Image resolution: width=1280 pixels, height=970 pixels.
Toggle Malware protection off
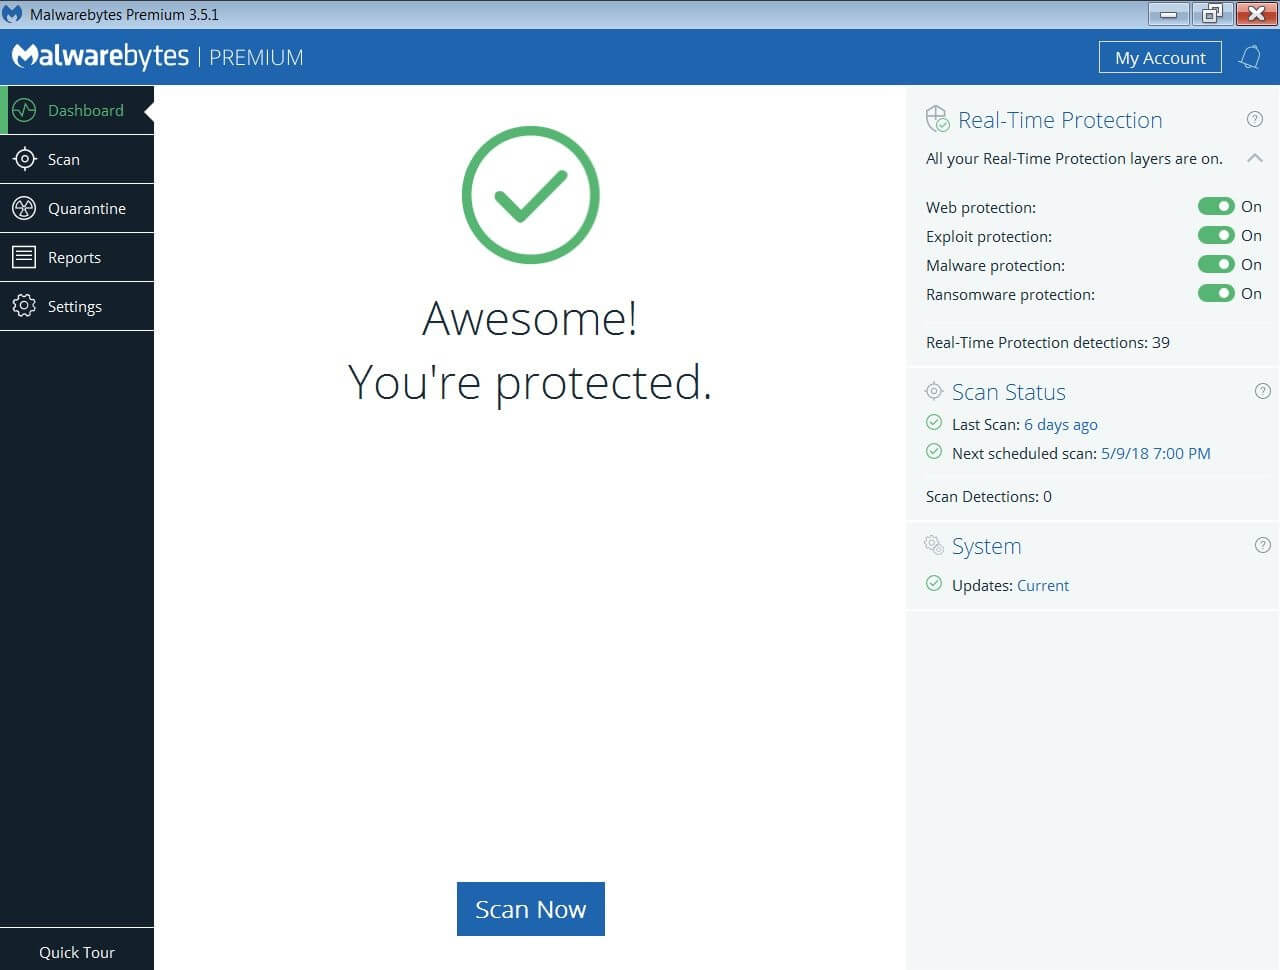(x=1216, y=264)
